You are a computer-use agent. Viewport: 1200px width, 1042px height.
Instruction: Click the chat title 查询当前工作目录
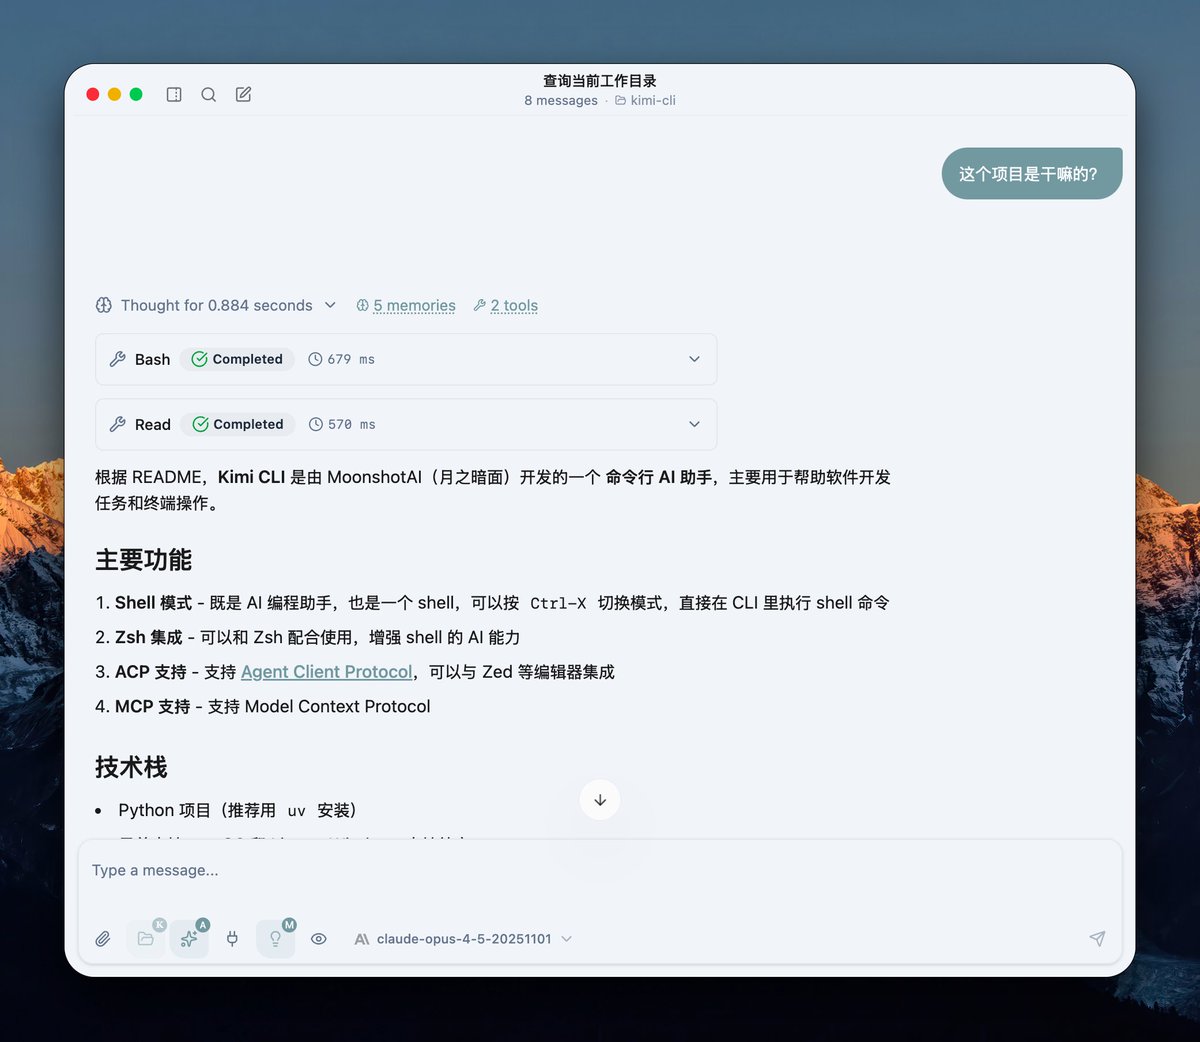(600, 81)
